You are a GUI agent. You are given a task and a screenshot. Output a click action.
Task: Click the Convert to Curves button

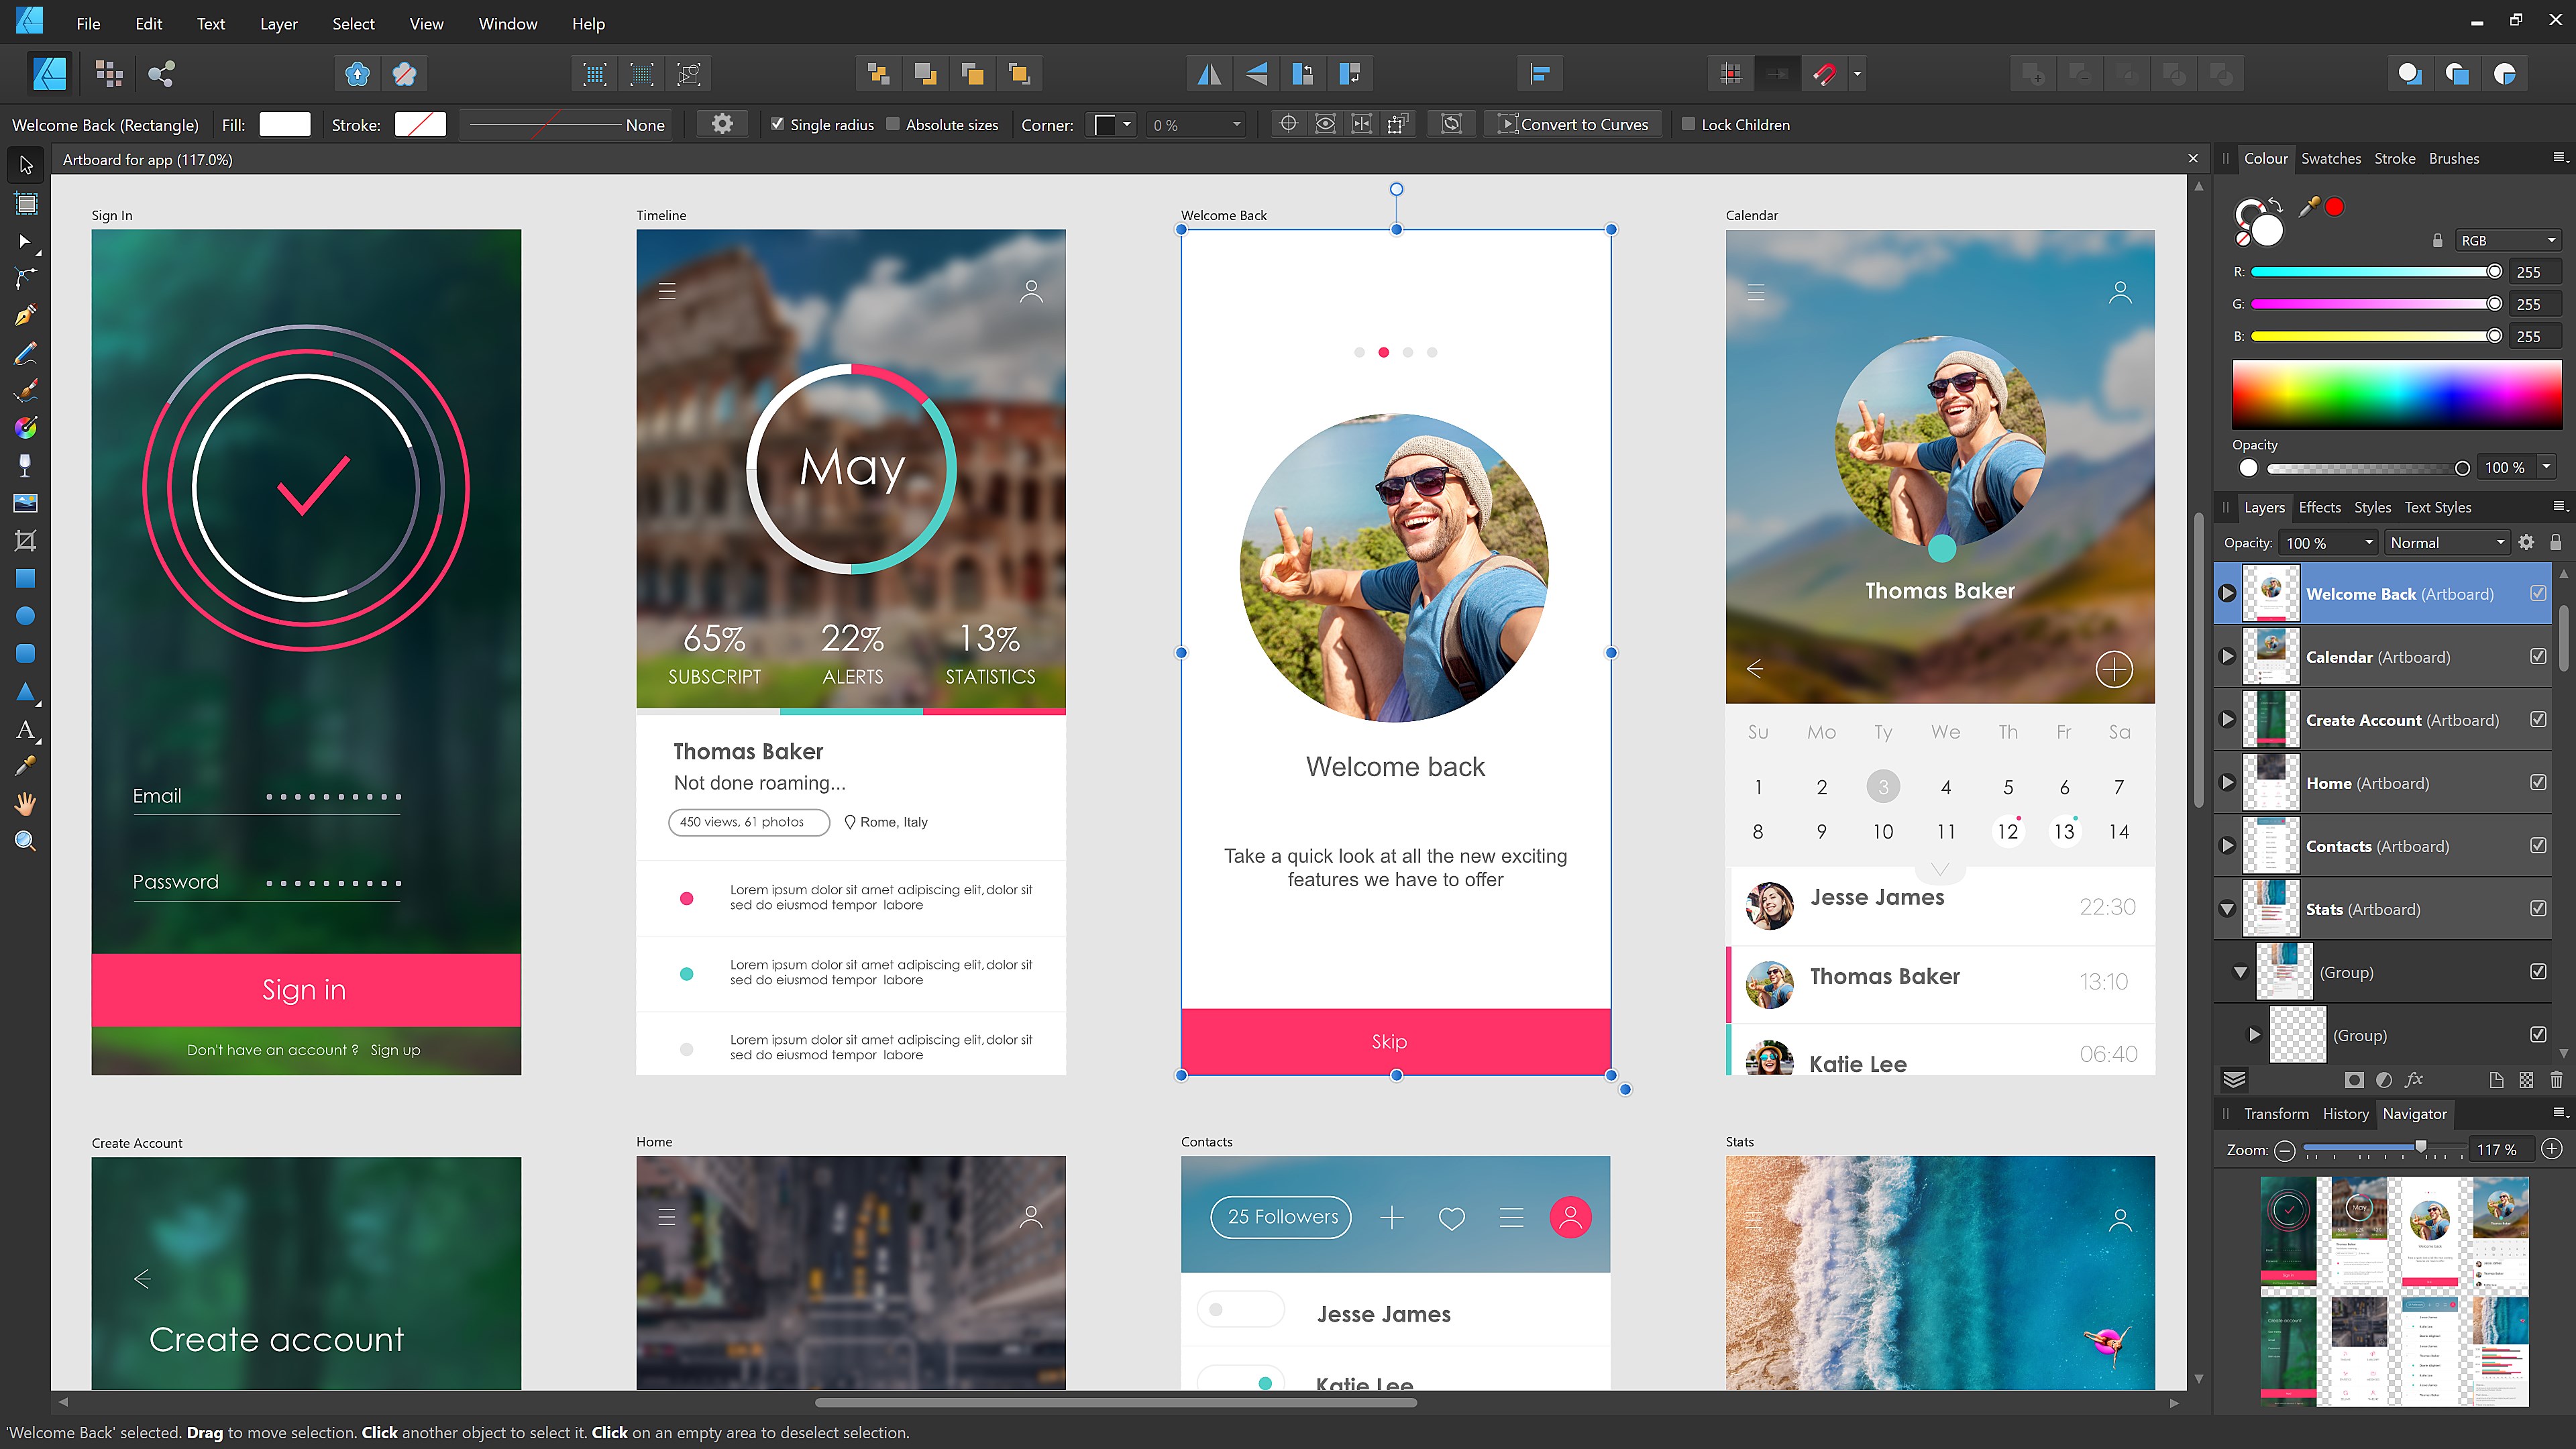(x=1573, y=124)
